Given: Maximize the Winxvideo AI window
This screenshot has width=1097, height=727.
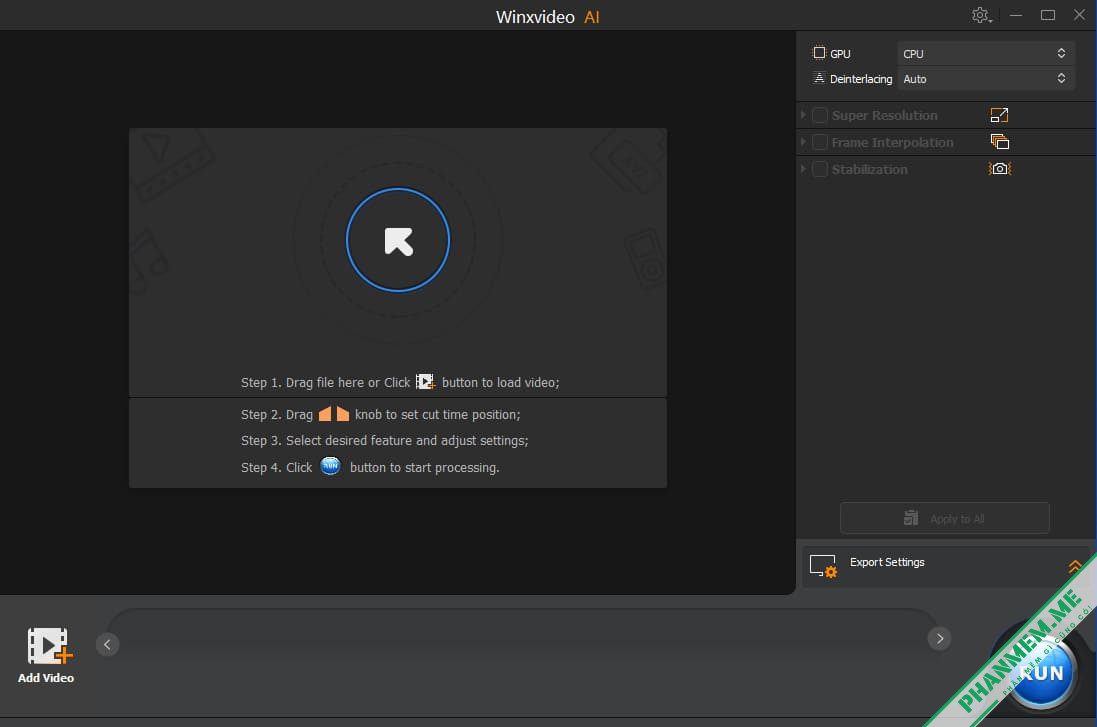Looking at the screenshot, I should coord(1047,15).
